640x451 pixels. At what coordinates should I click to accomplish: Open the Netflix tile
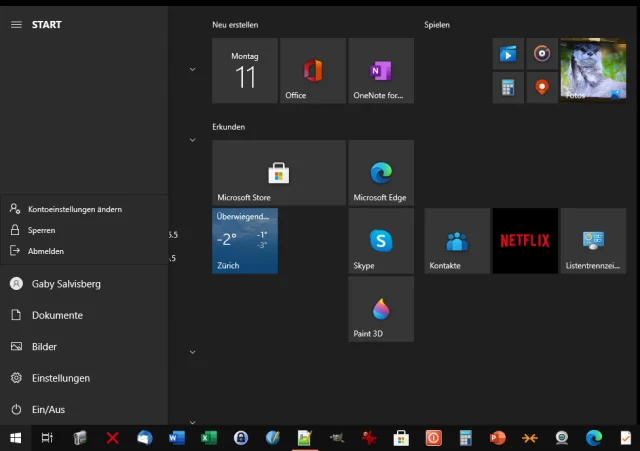[x=525, y=241]
